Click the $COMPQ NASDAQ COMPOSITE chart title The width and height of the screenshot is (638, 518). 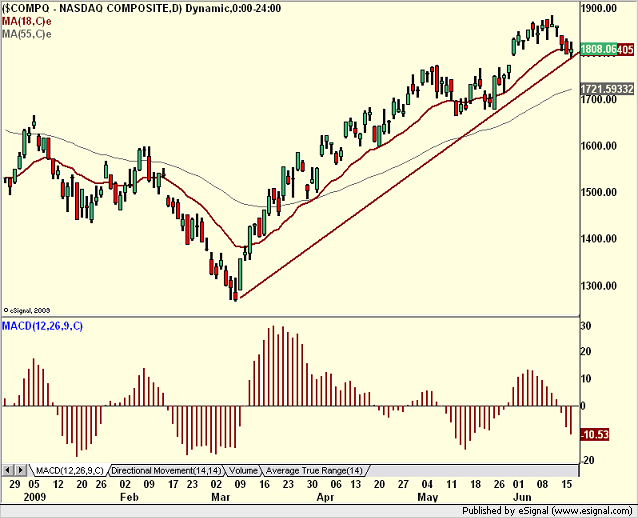click(x=141, y=8)
